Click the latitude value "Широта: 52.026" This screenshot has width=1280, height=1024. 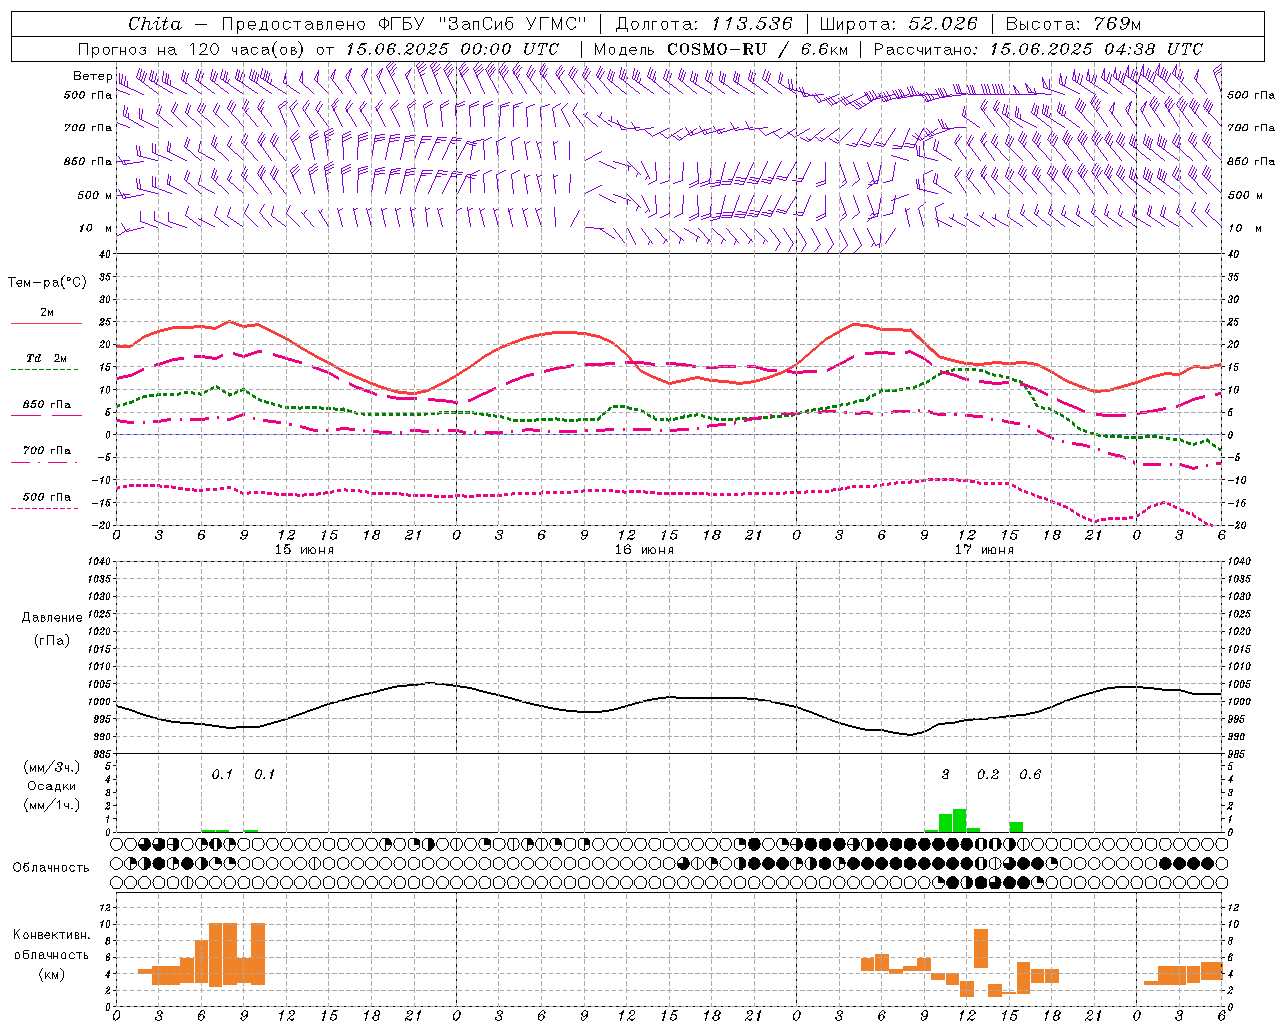tap(899, 24)
